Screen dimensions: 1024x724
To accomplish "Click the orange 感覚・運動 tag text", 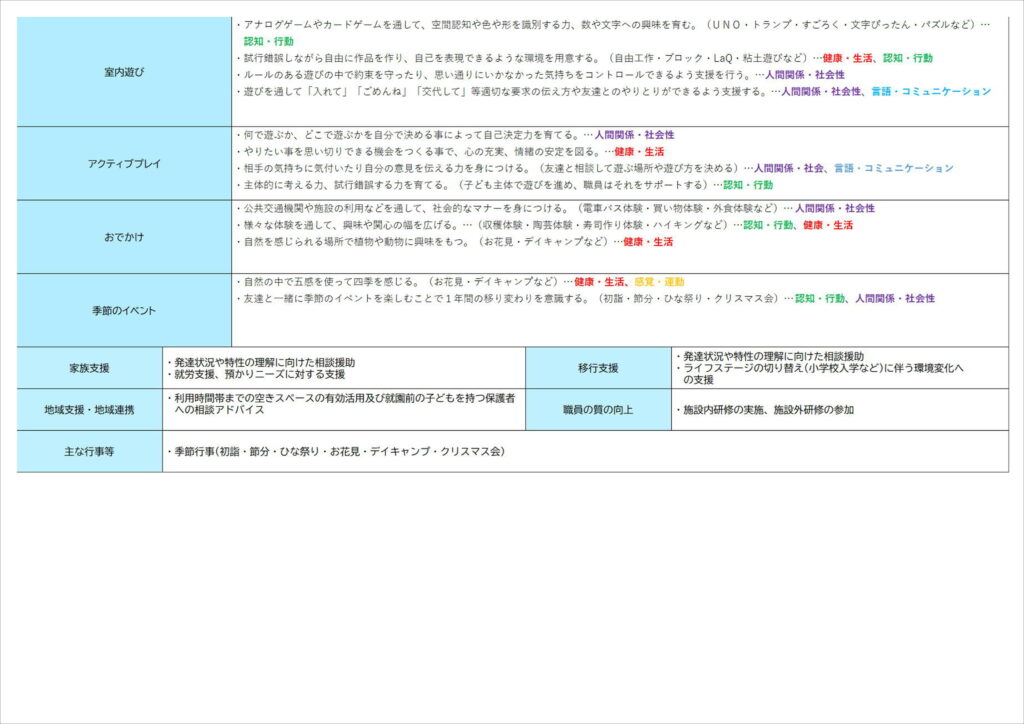I will coord(659,283).
